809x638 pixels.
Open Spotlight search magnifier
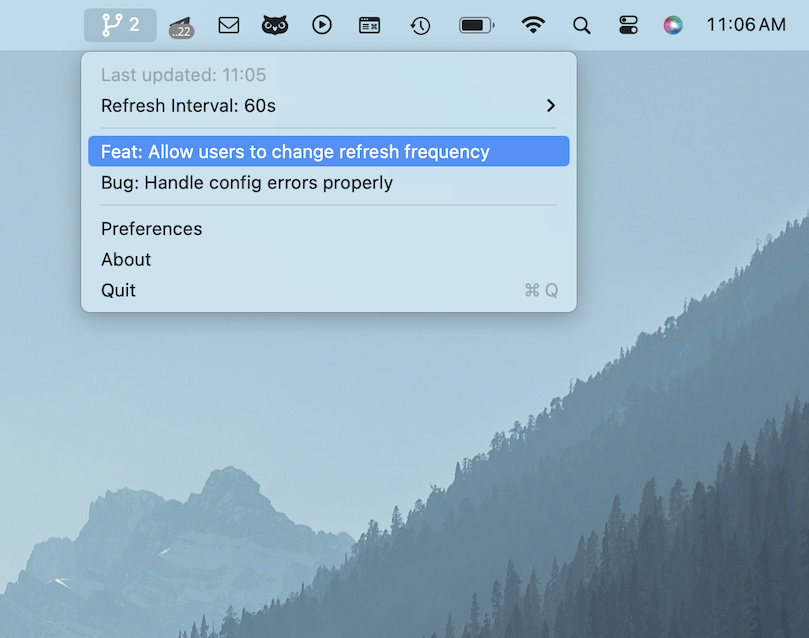click(x=581, y=25)
